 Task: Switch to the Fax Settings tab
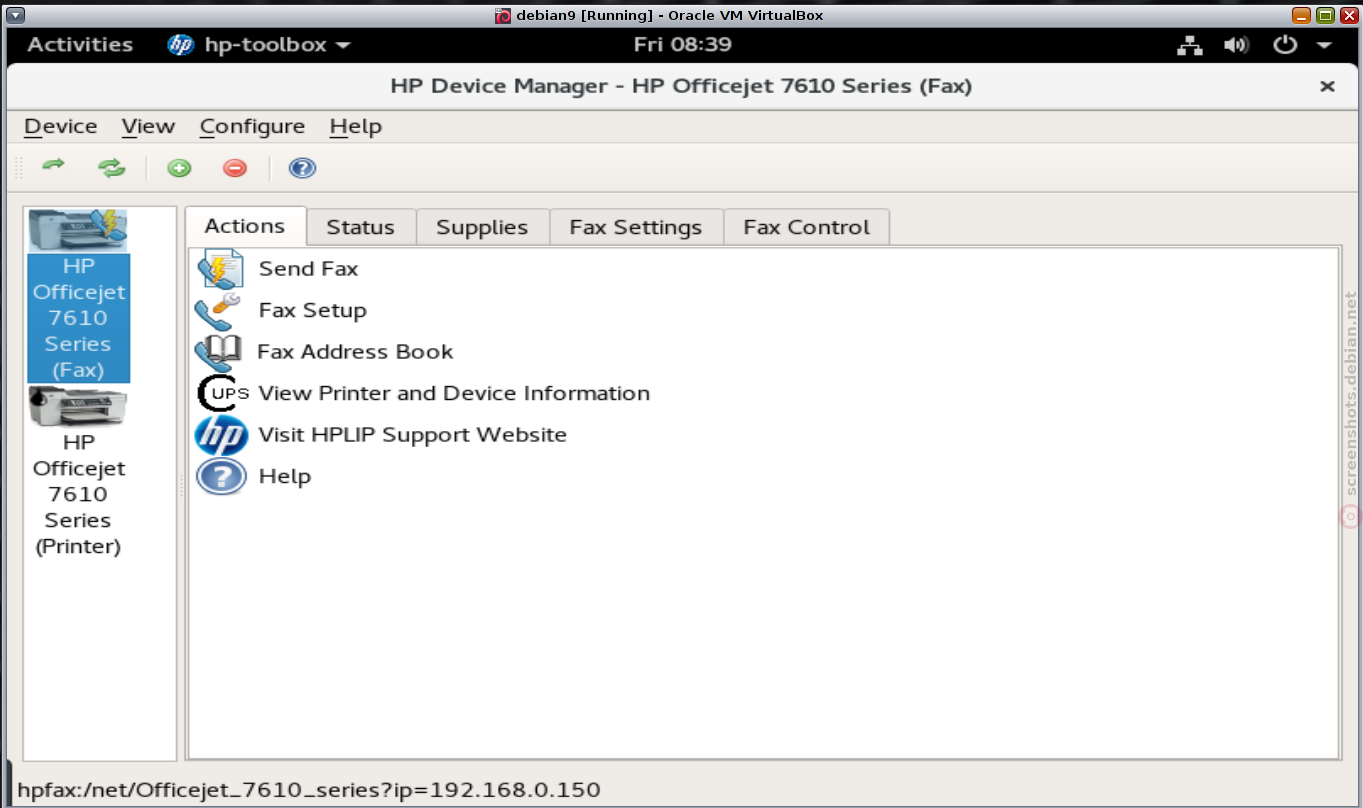[x=636, y=227]
